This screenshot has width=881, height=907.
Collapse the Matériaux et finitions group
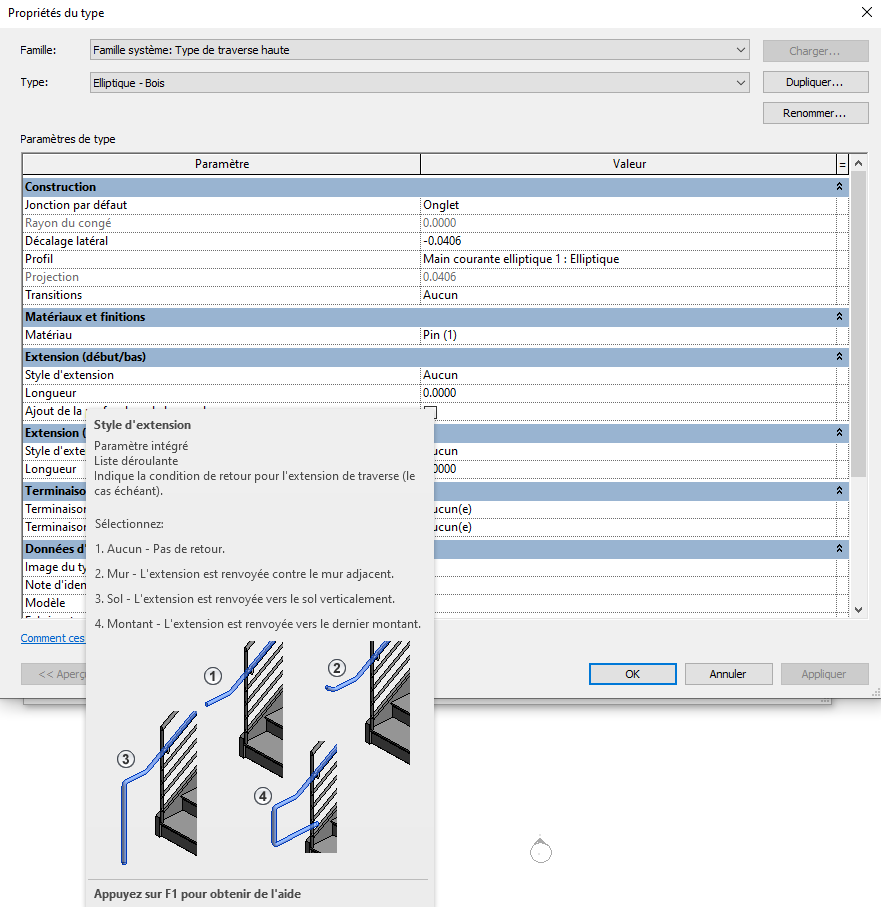(x=838, y=317)
